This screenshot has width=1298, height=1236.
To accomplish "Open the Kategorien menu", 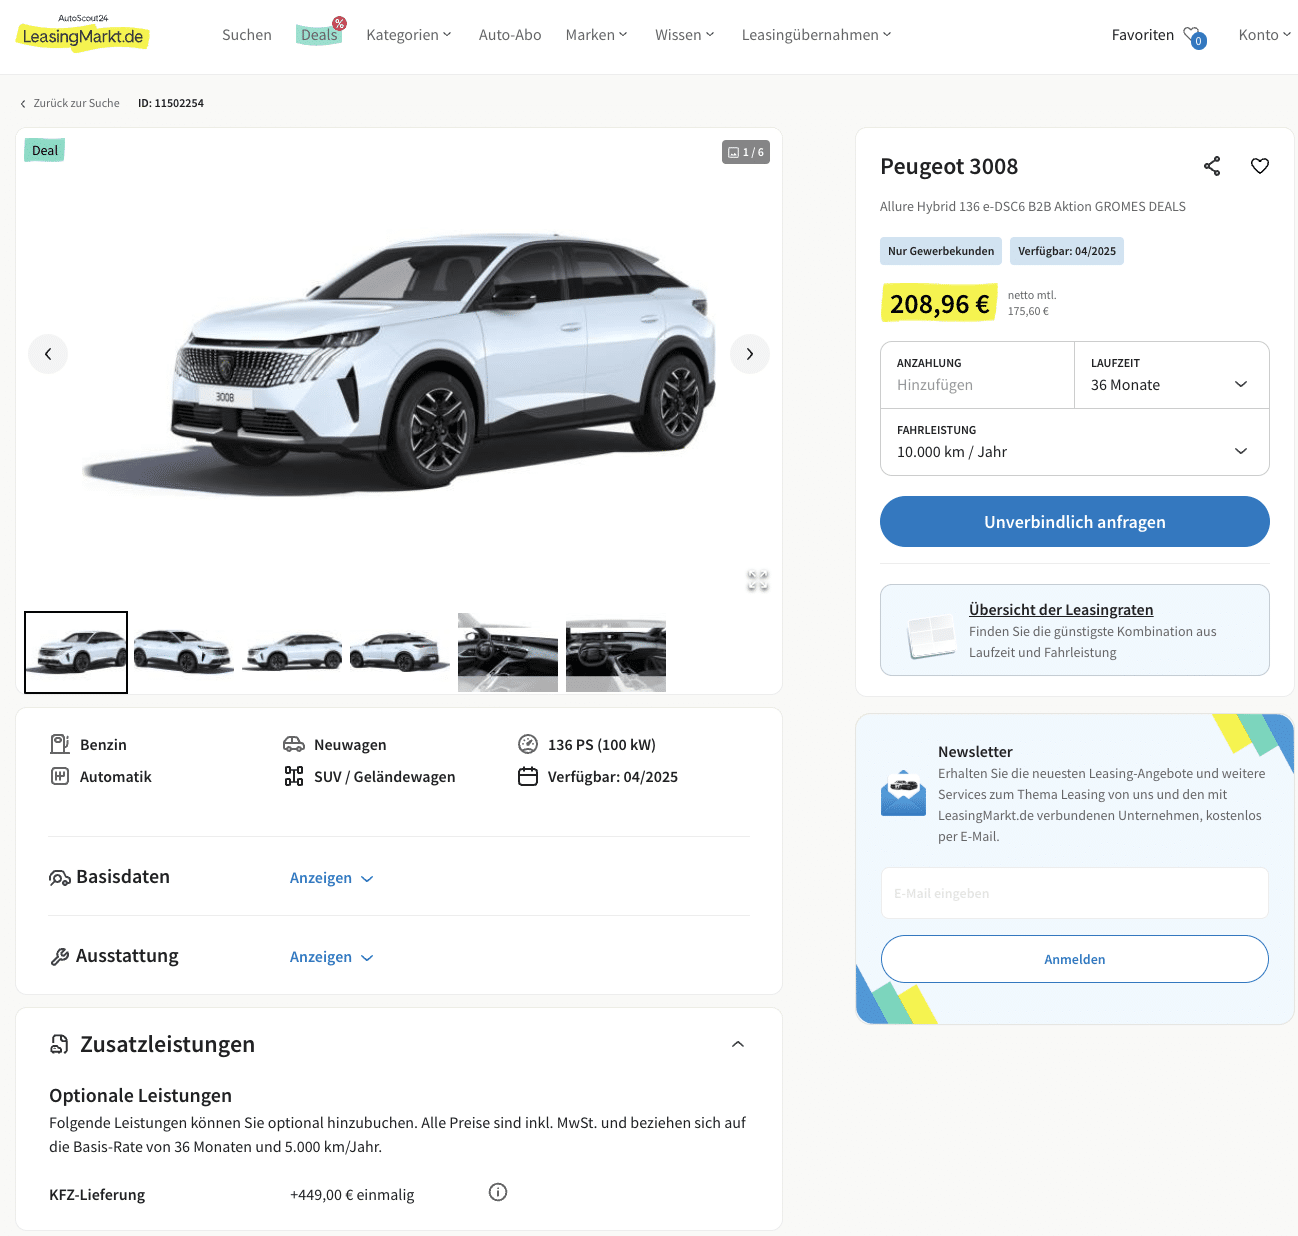I will [x=409, y=35].
